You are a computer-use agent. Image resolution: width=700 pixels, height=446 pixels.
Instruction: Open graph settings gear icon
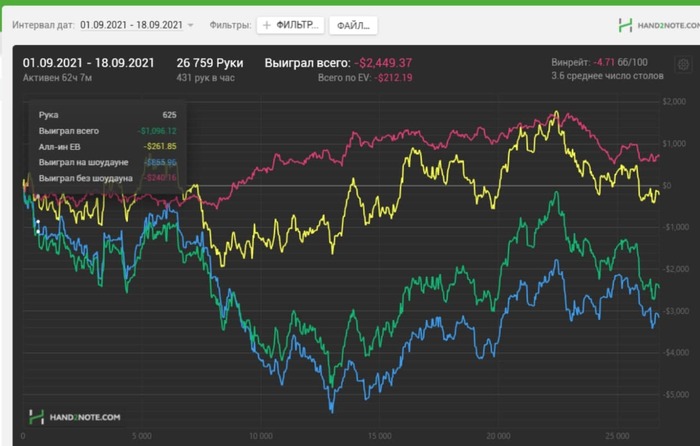point(683,65)
